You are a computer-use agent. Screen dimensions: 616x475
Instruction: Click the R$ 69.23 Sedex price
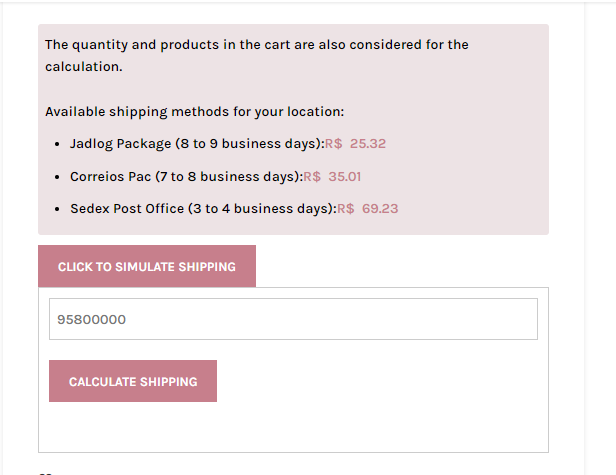click(x=368, y=209)
